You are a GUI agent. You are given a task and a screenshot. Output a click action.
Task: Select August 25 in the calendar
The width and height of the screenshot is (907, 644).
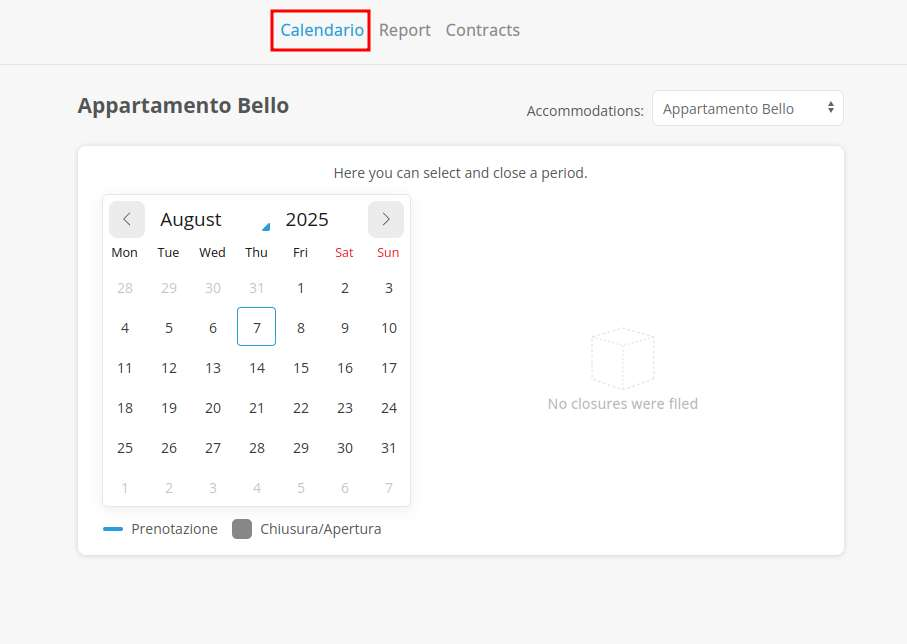tap(125, 447)
